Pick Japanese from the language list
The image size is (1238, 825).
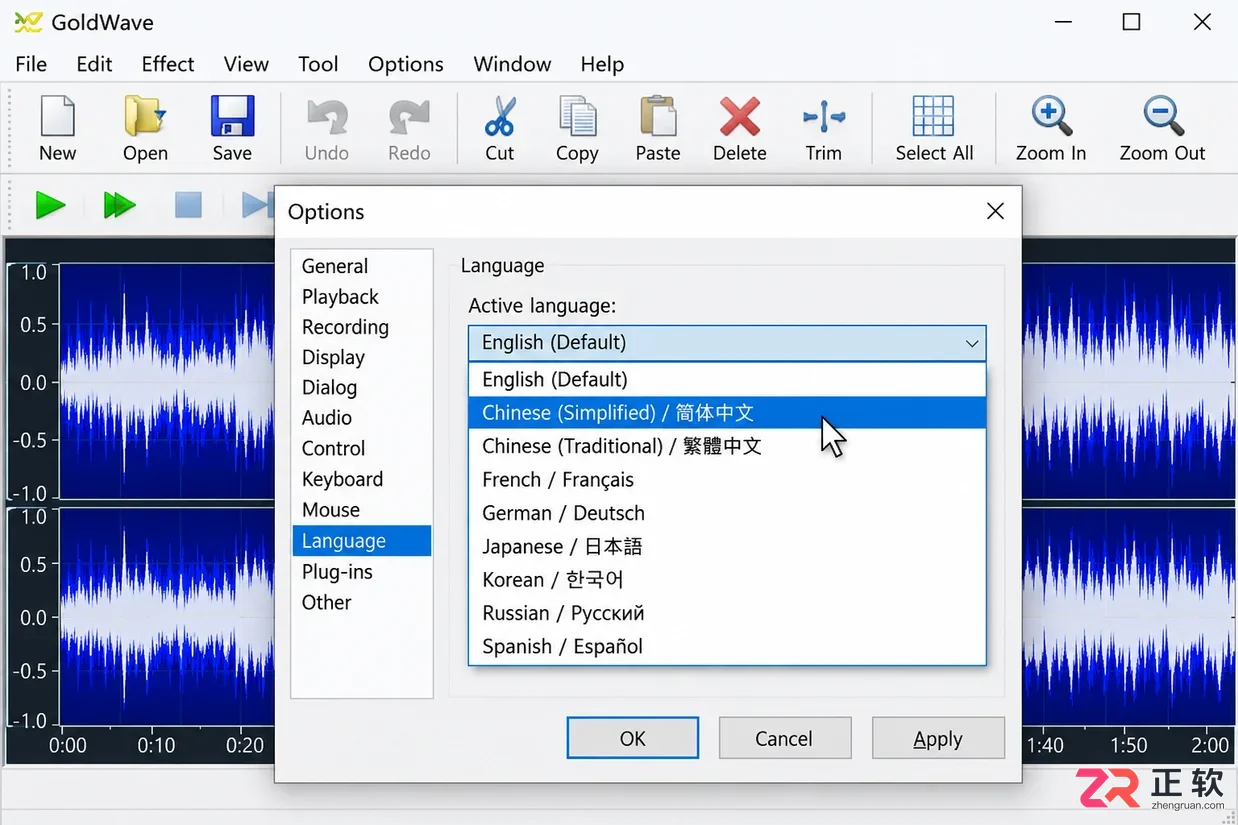click(x=727, y=547)
